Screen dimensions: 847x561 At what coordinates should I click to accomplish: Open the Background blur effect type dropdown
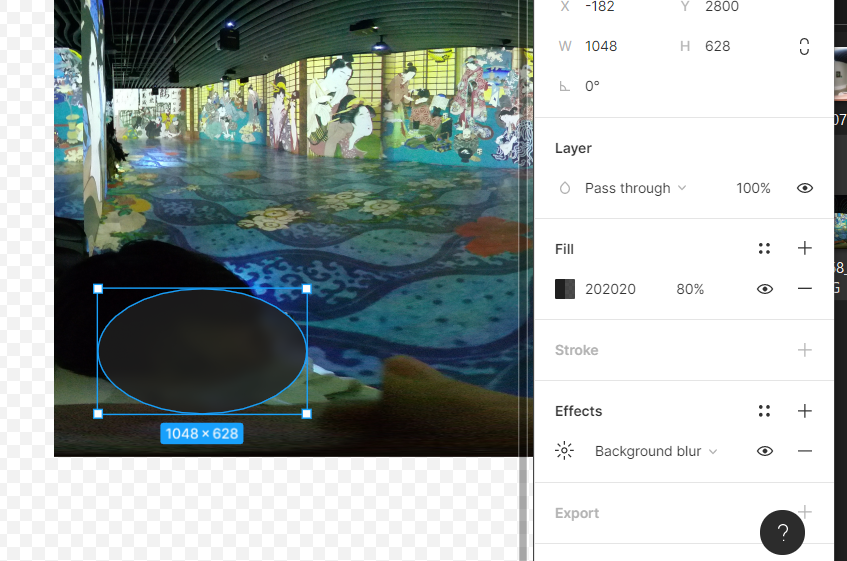click(x=656, y=451)
